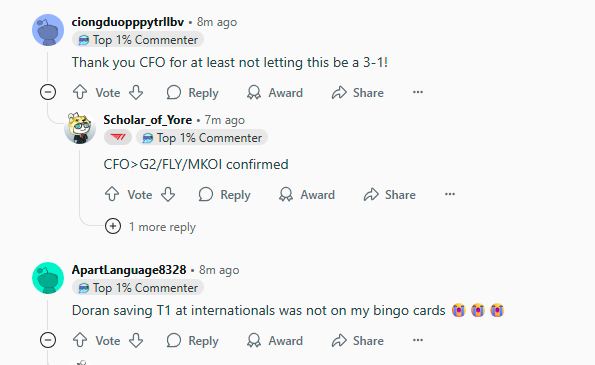
Task: Open ApartLanguage8328 user profile link
Action: pos(129,270)
